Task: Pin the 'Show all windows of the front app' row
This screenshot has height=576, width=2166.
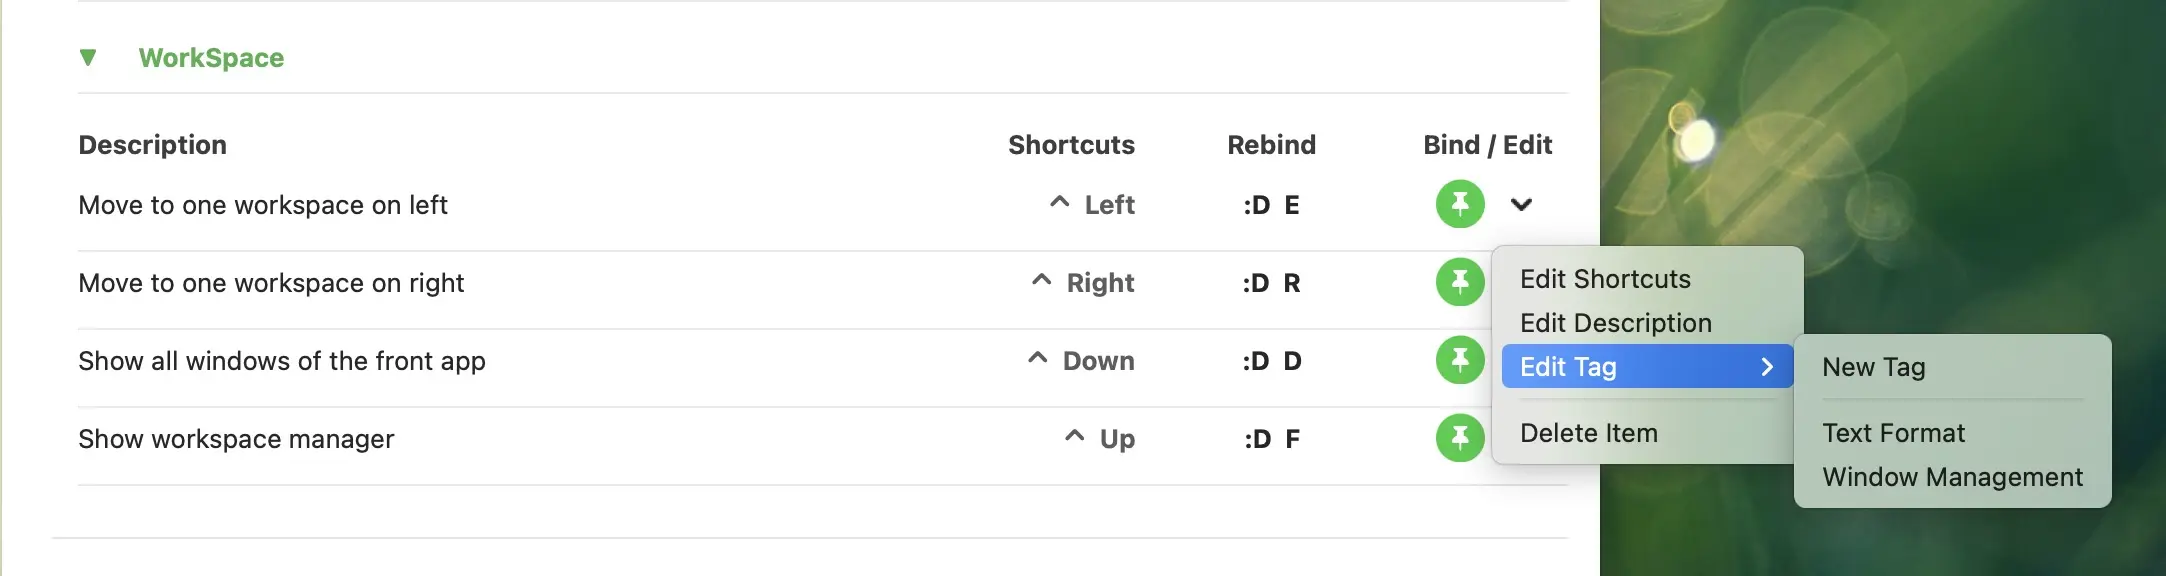Action: coord(1460,360)
